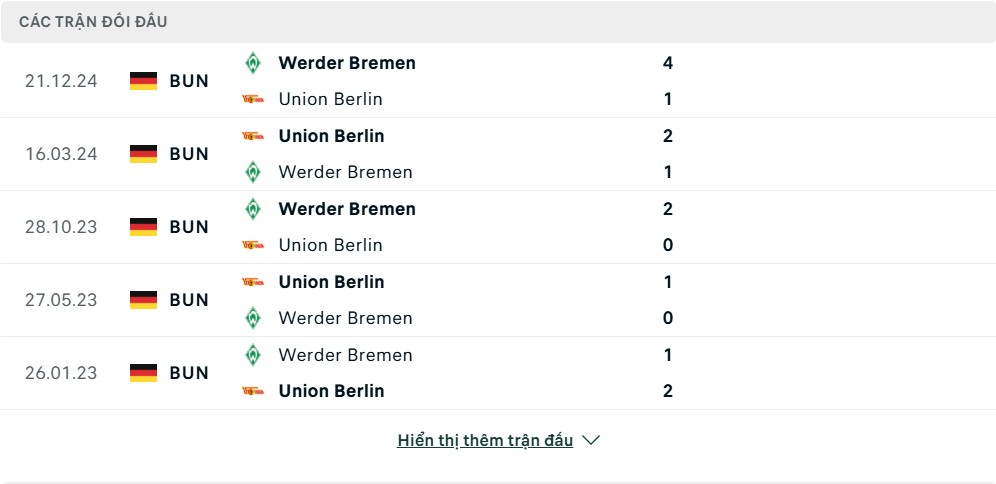Click Werder Bremen name in 28.10.23 match
Viewport: 996px width, 484px height.
[x=347, y=209]
